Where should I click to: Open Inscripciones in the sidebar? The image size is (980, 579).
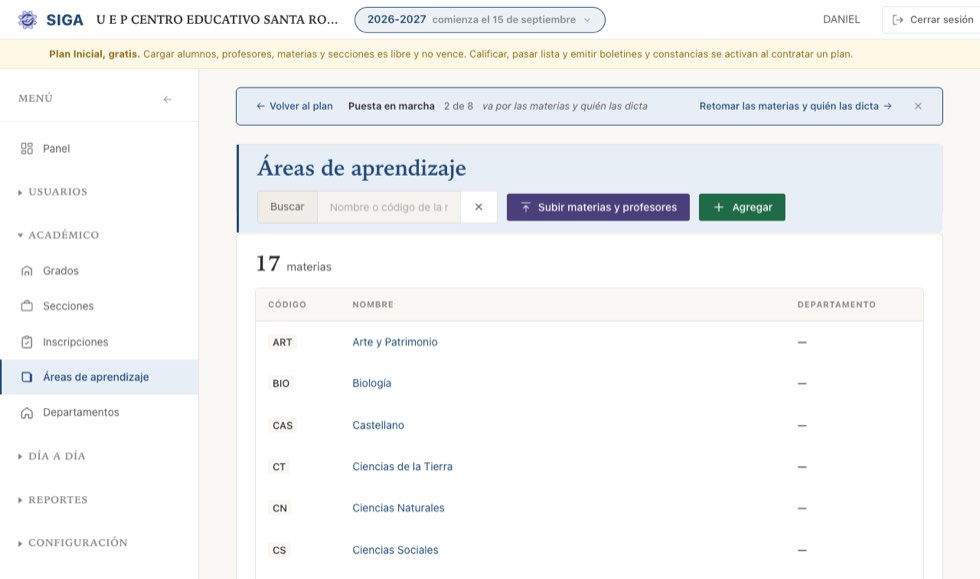pyautogui.click(x=99, y=342)
